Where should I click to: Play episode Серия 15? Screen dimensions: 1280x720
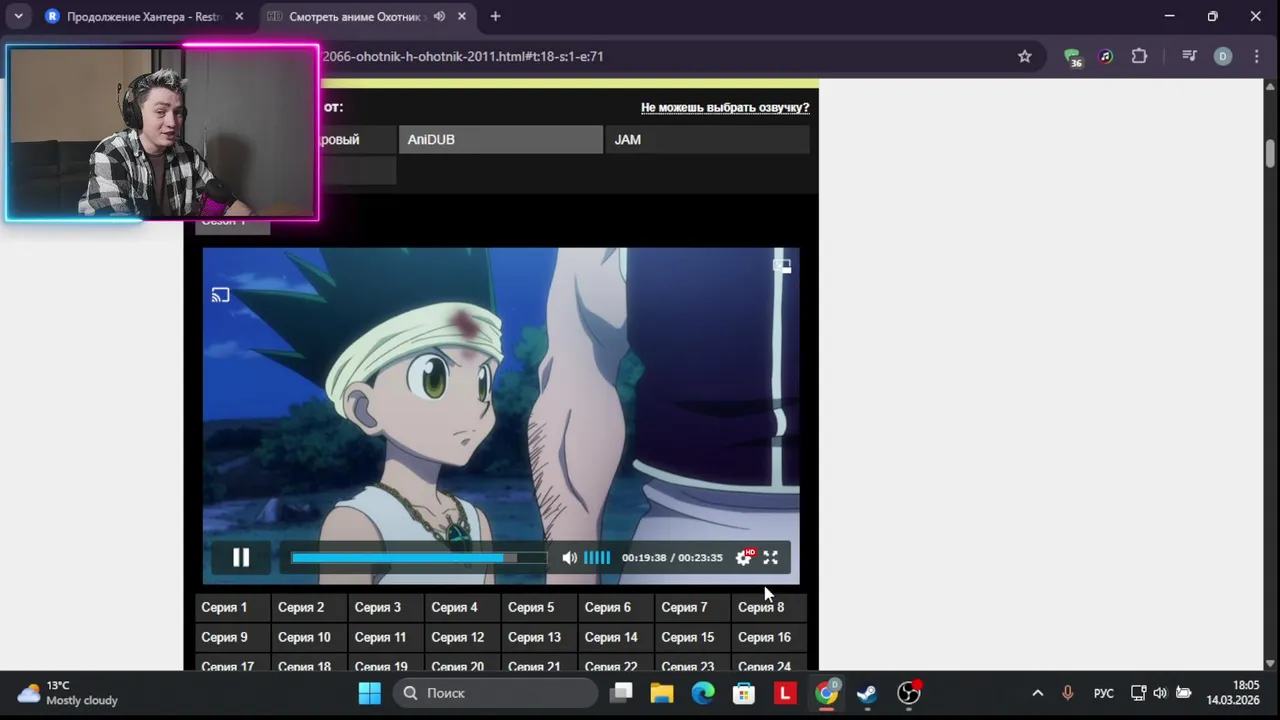tap(693, 637)
